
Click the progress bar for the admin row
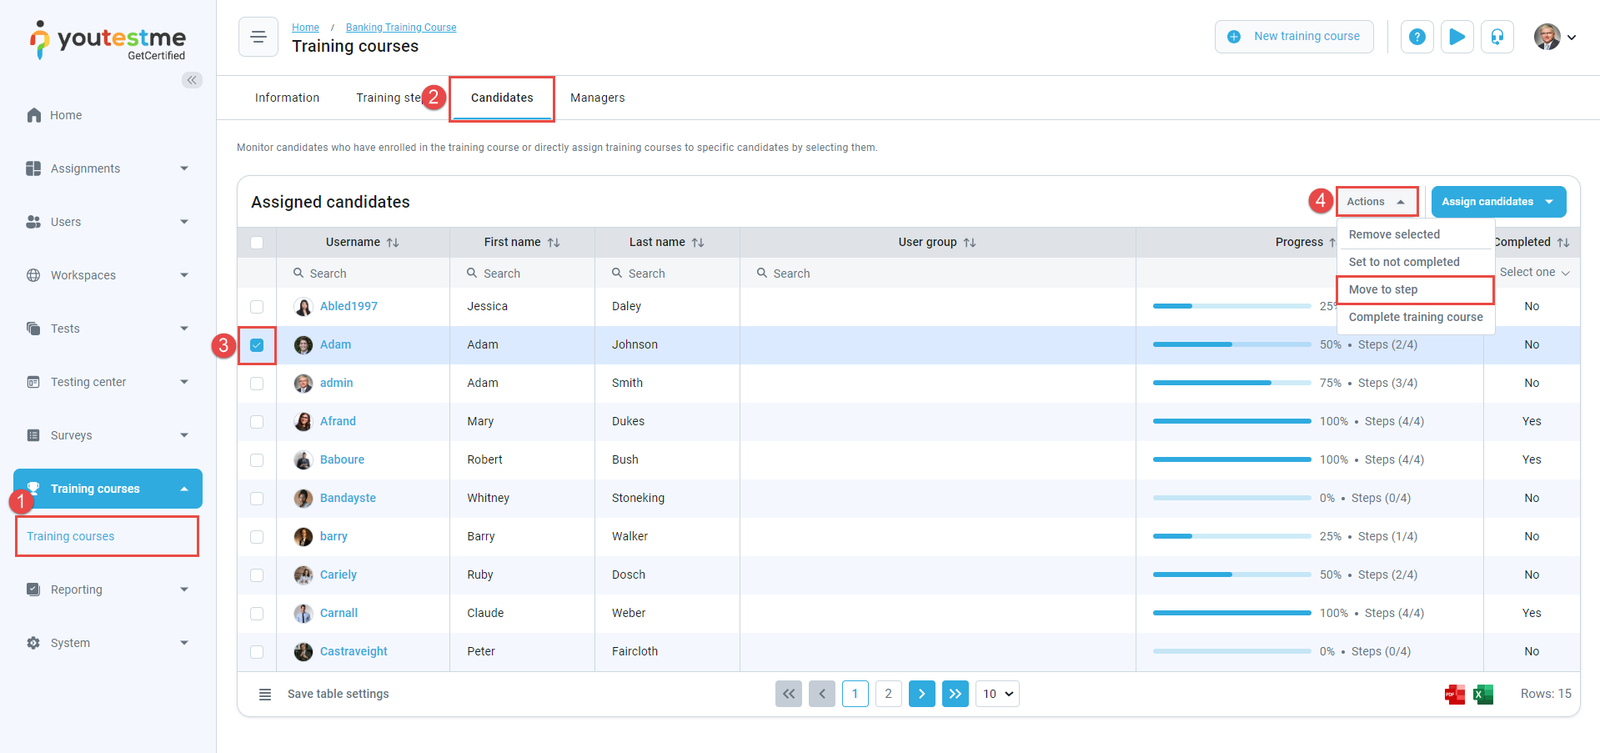click(1231, 383)
